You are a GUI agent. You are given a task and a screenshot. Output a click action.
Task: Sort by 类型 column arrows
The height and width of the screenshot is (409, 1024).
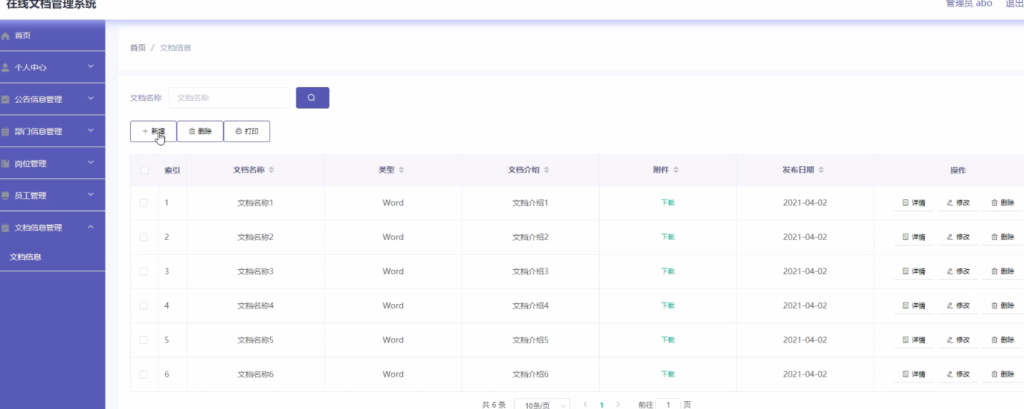[x=402, y=170]
